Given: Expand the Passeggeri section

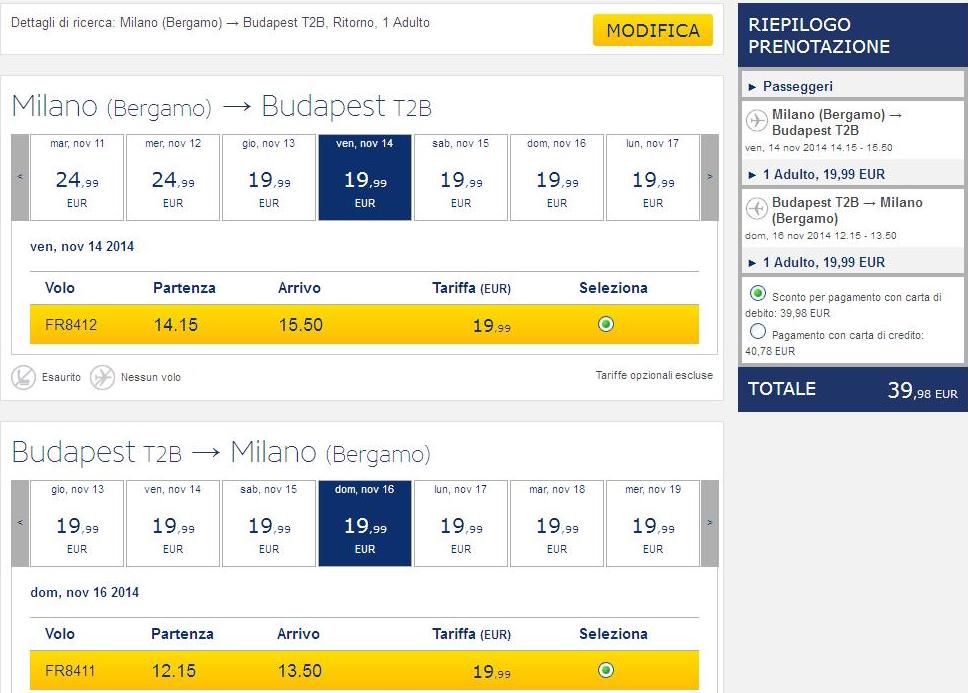Looking at the screenshot, I should tap(797, 87).
